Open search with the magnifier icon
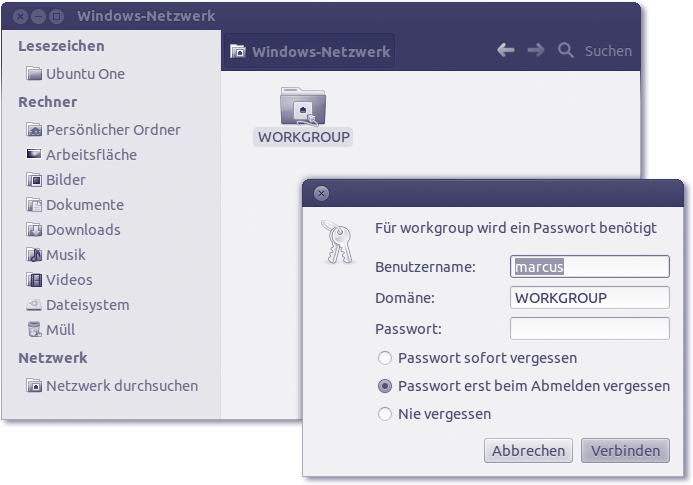693x485 pixels. (566, 50)
